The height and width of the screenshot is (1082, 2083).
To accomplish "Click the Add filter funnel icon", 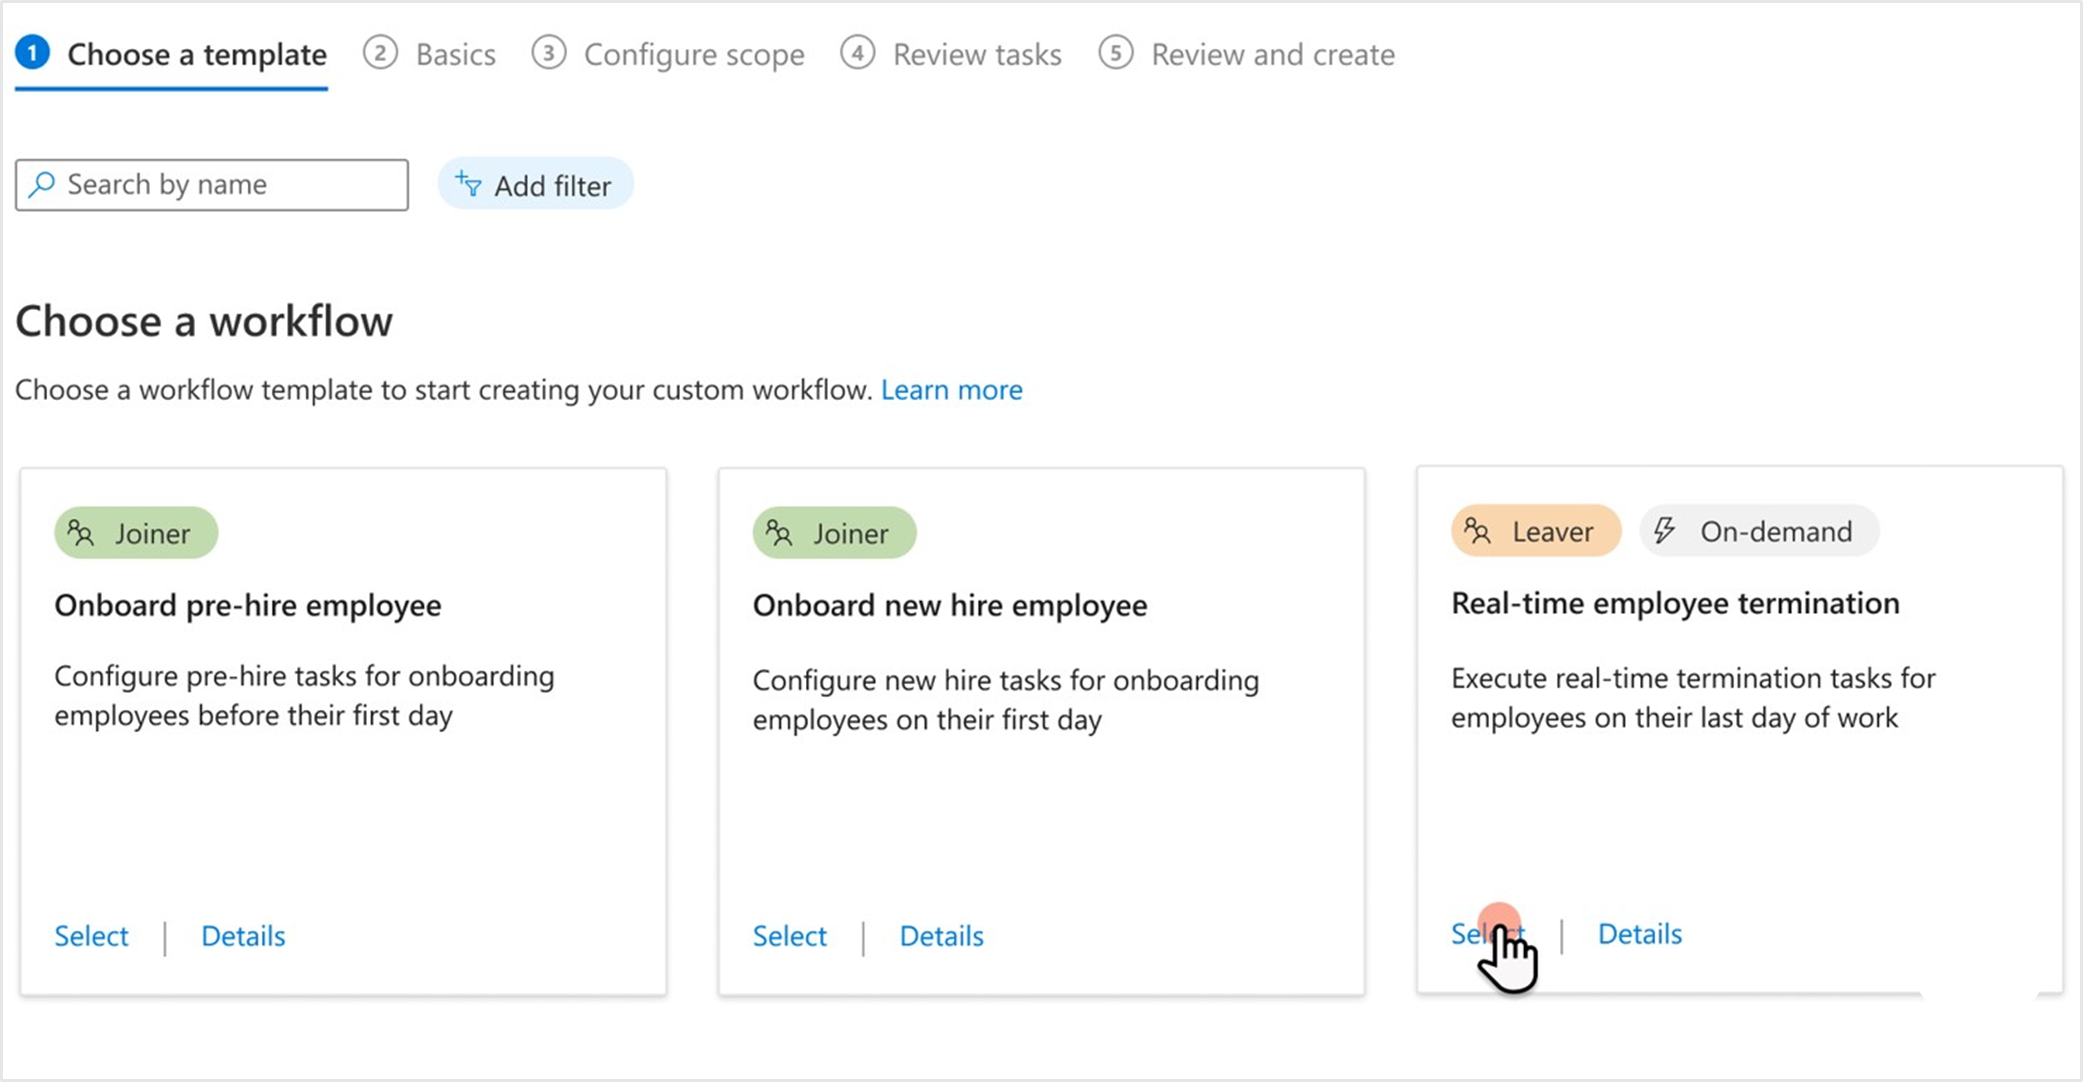I will click(468, 183).
